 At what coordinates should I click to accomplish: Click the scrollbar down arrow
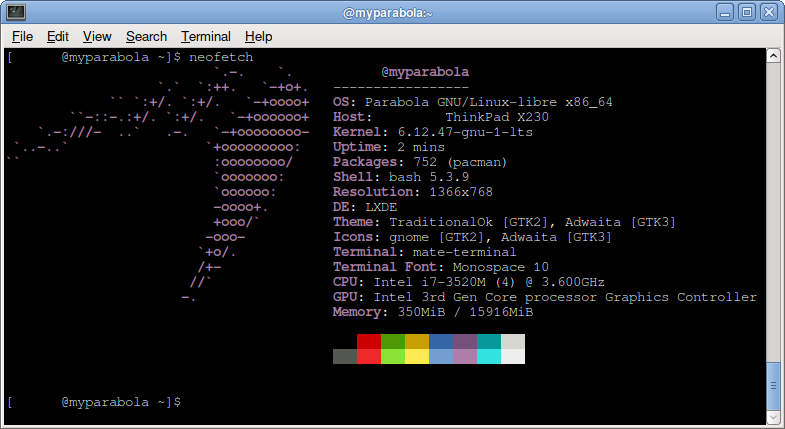(x=773, y=417)
